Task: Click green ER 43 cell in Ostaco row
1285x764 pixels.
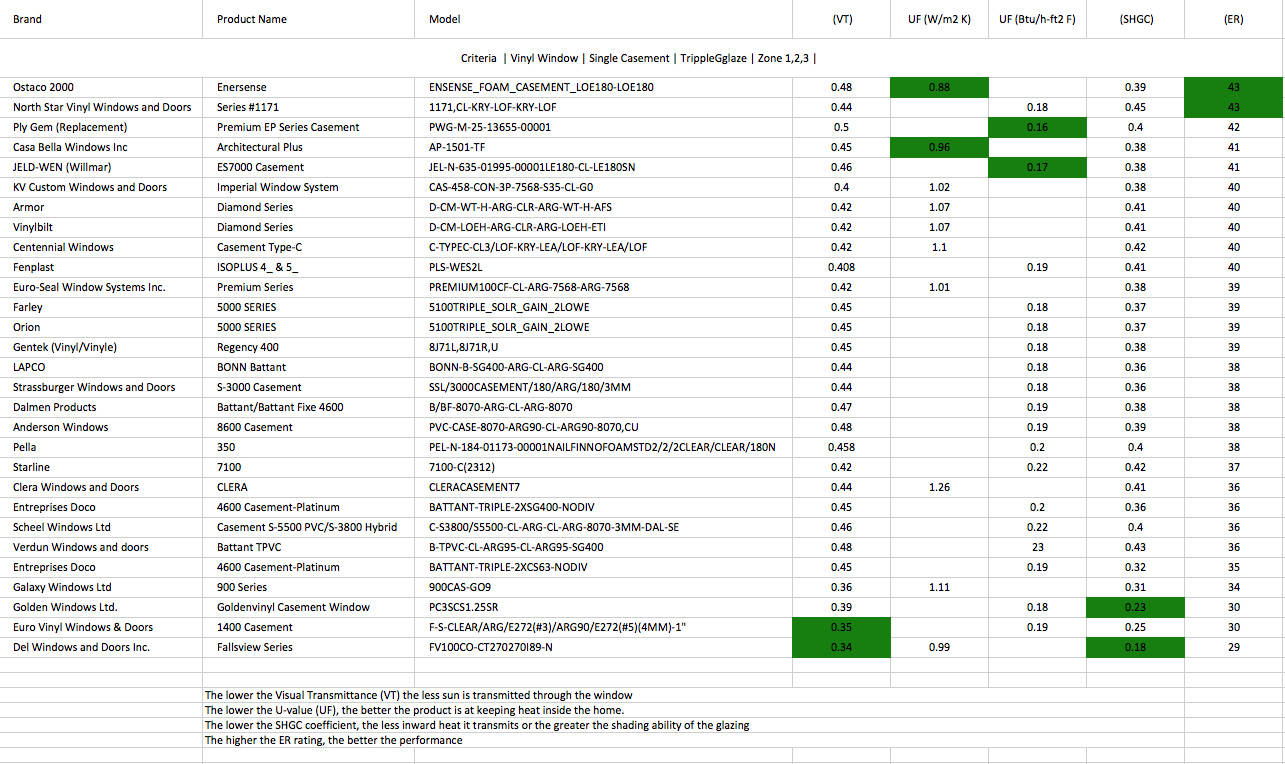Action: 1233,87
